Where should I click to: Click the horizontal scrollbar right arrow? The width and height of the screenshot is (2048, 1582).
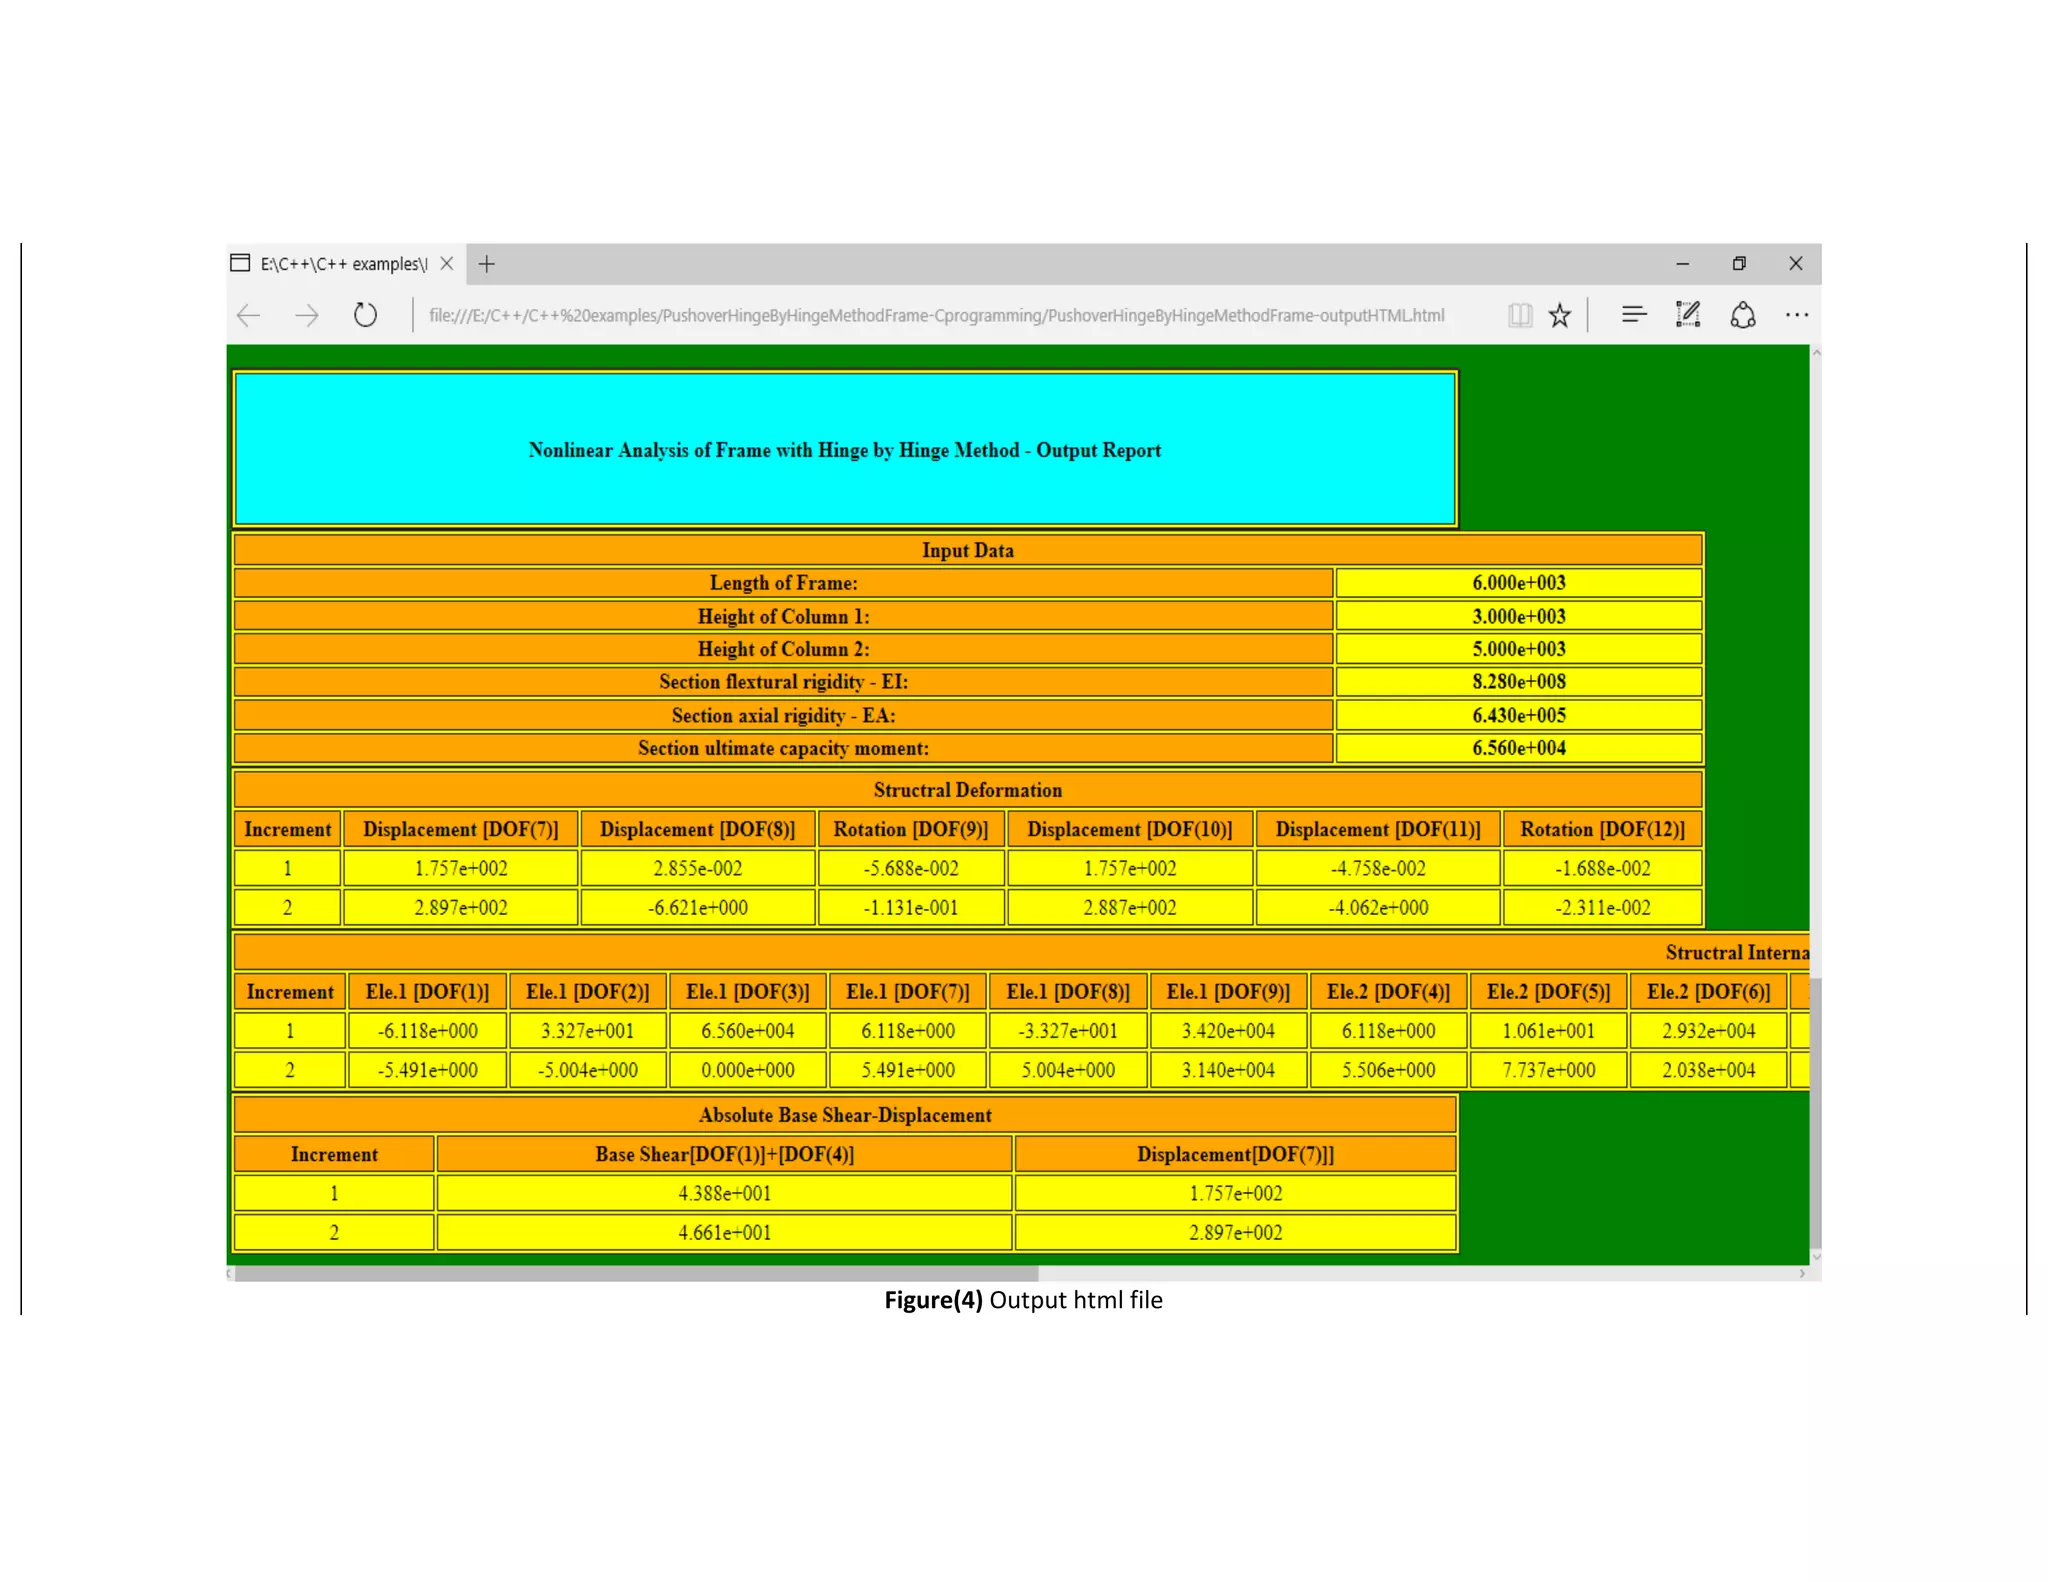pyautogui.click(x=1802, y=1274)
